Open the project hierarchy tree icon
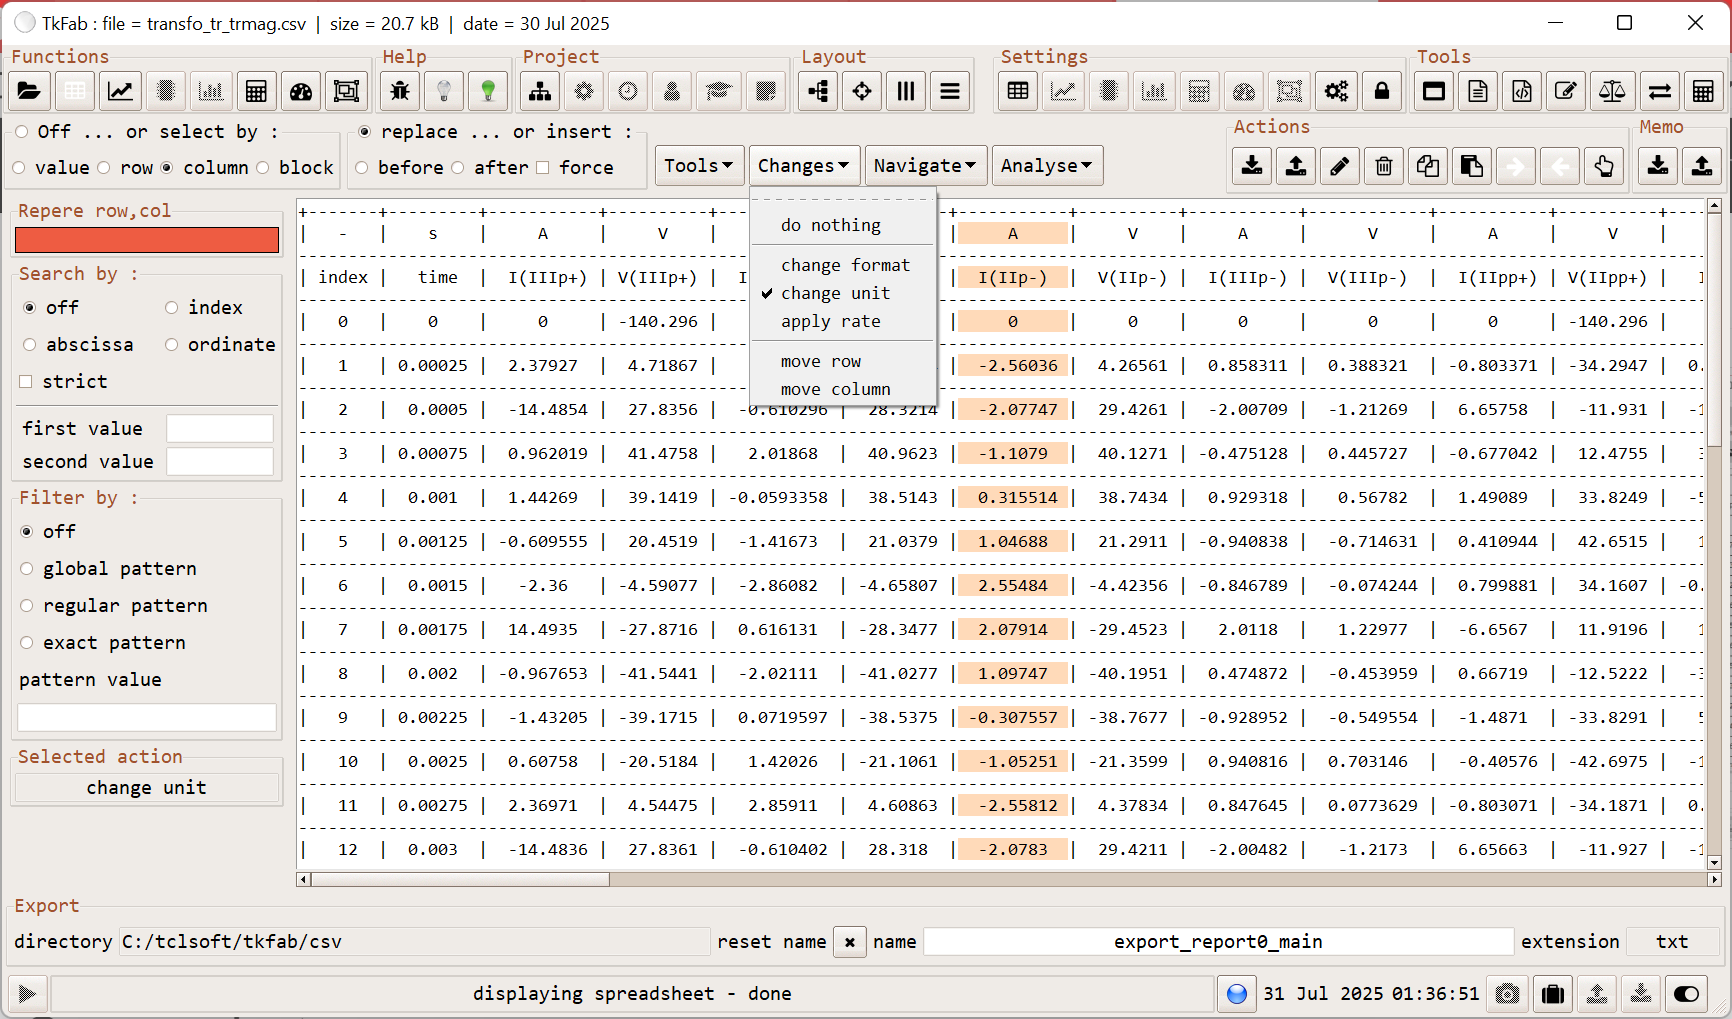 (540, 92)
